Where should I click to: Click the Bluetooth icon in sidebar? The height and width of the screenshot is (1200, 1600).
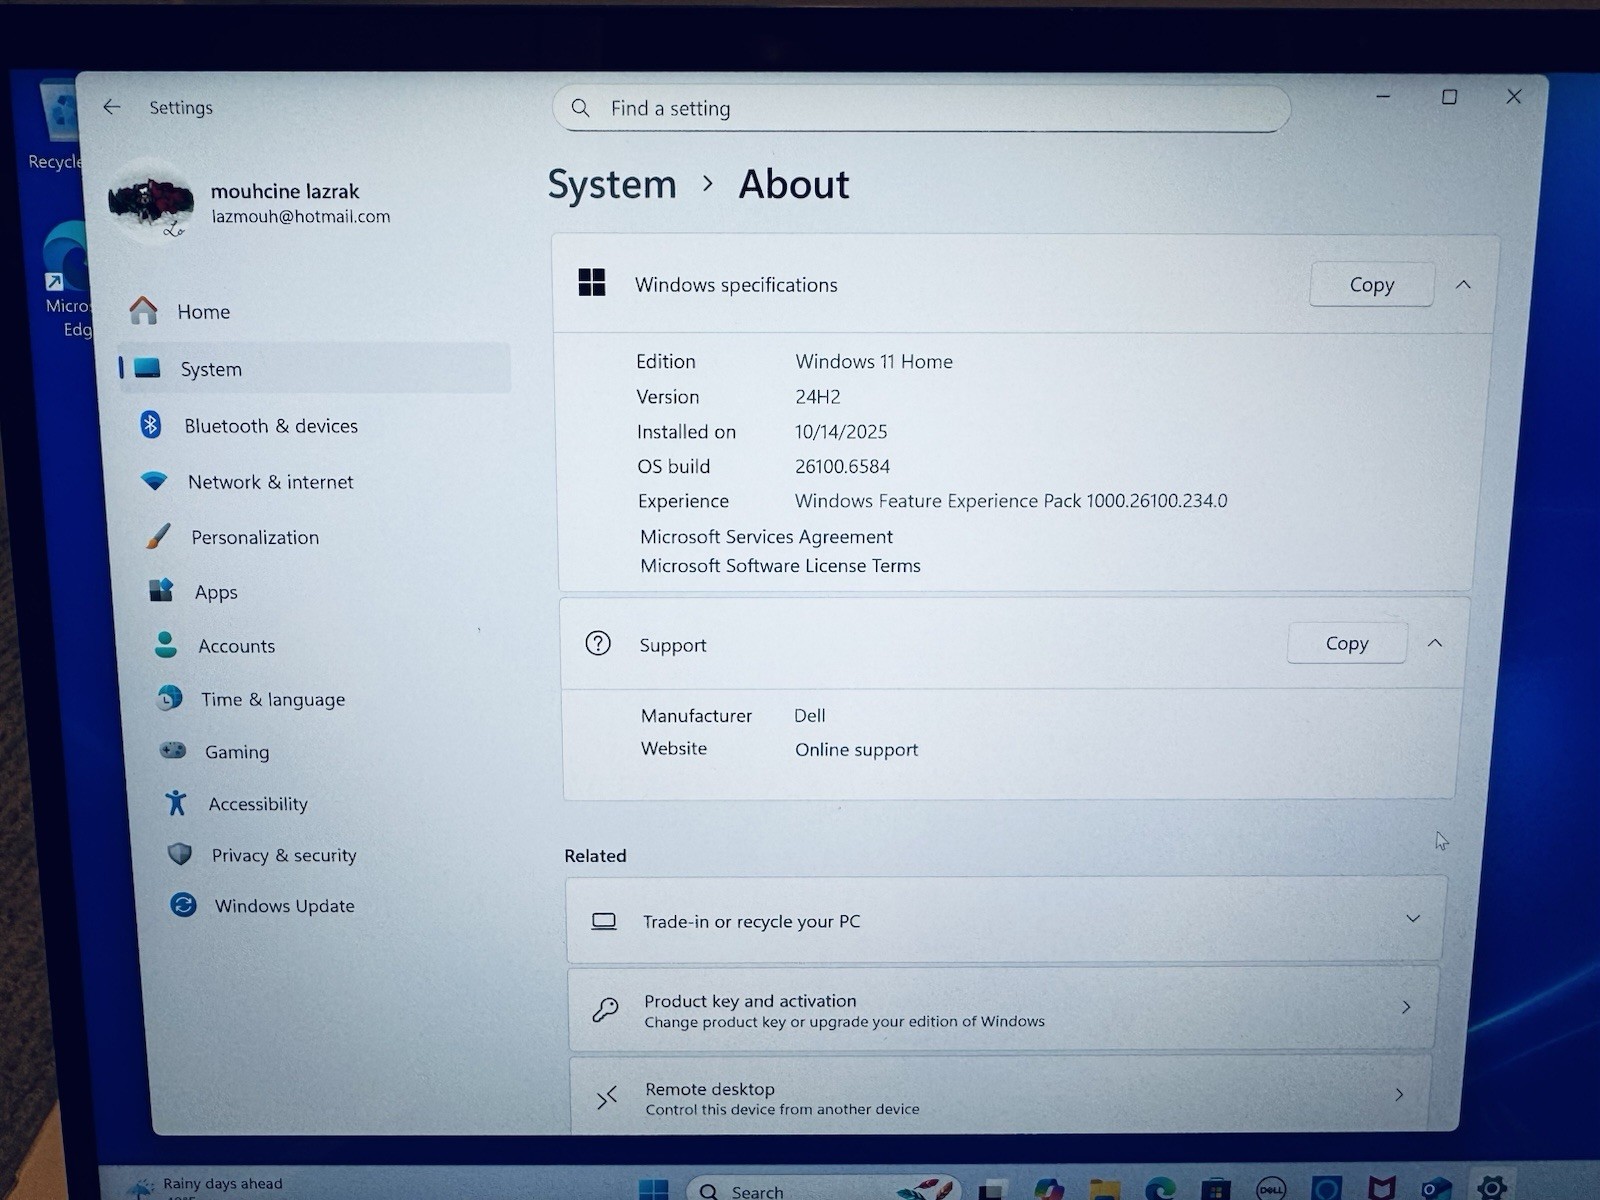click(151, 425)
